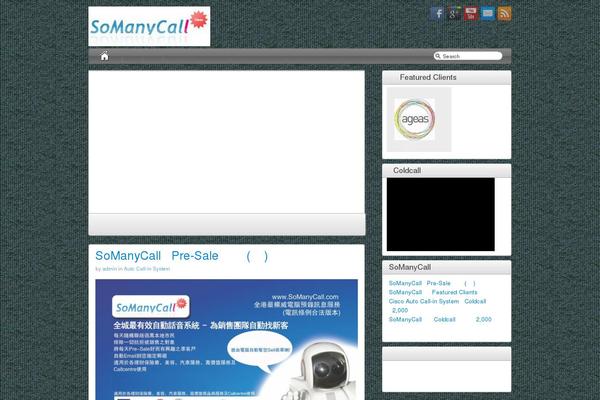Open the Facebook social icon
This screenshot has height=400, width=600.
click(437, 14)
